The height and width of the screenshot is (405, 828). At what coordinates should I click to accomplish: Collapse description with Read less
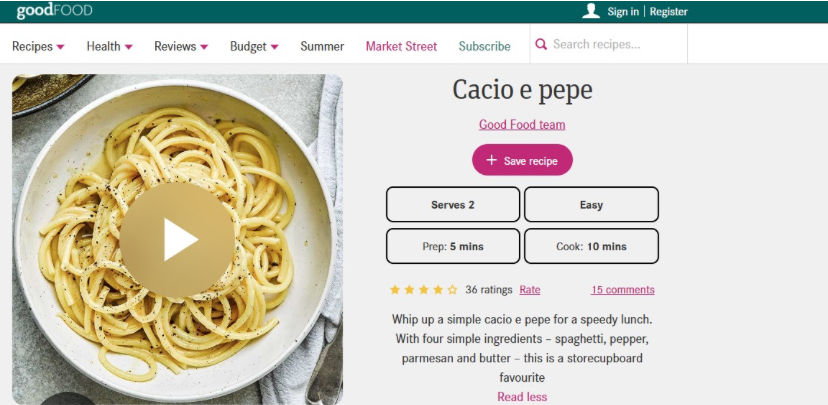coord(522,397)
